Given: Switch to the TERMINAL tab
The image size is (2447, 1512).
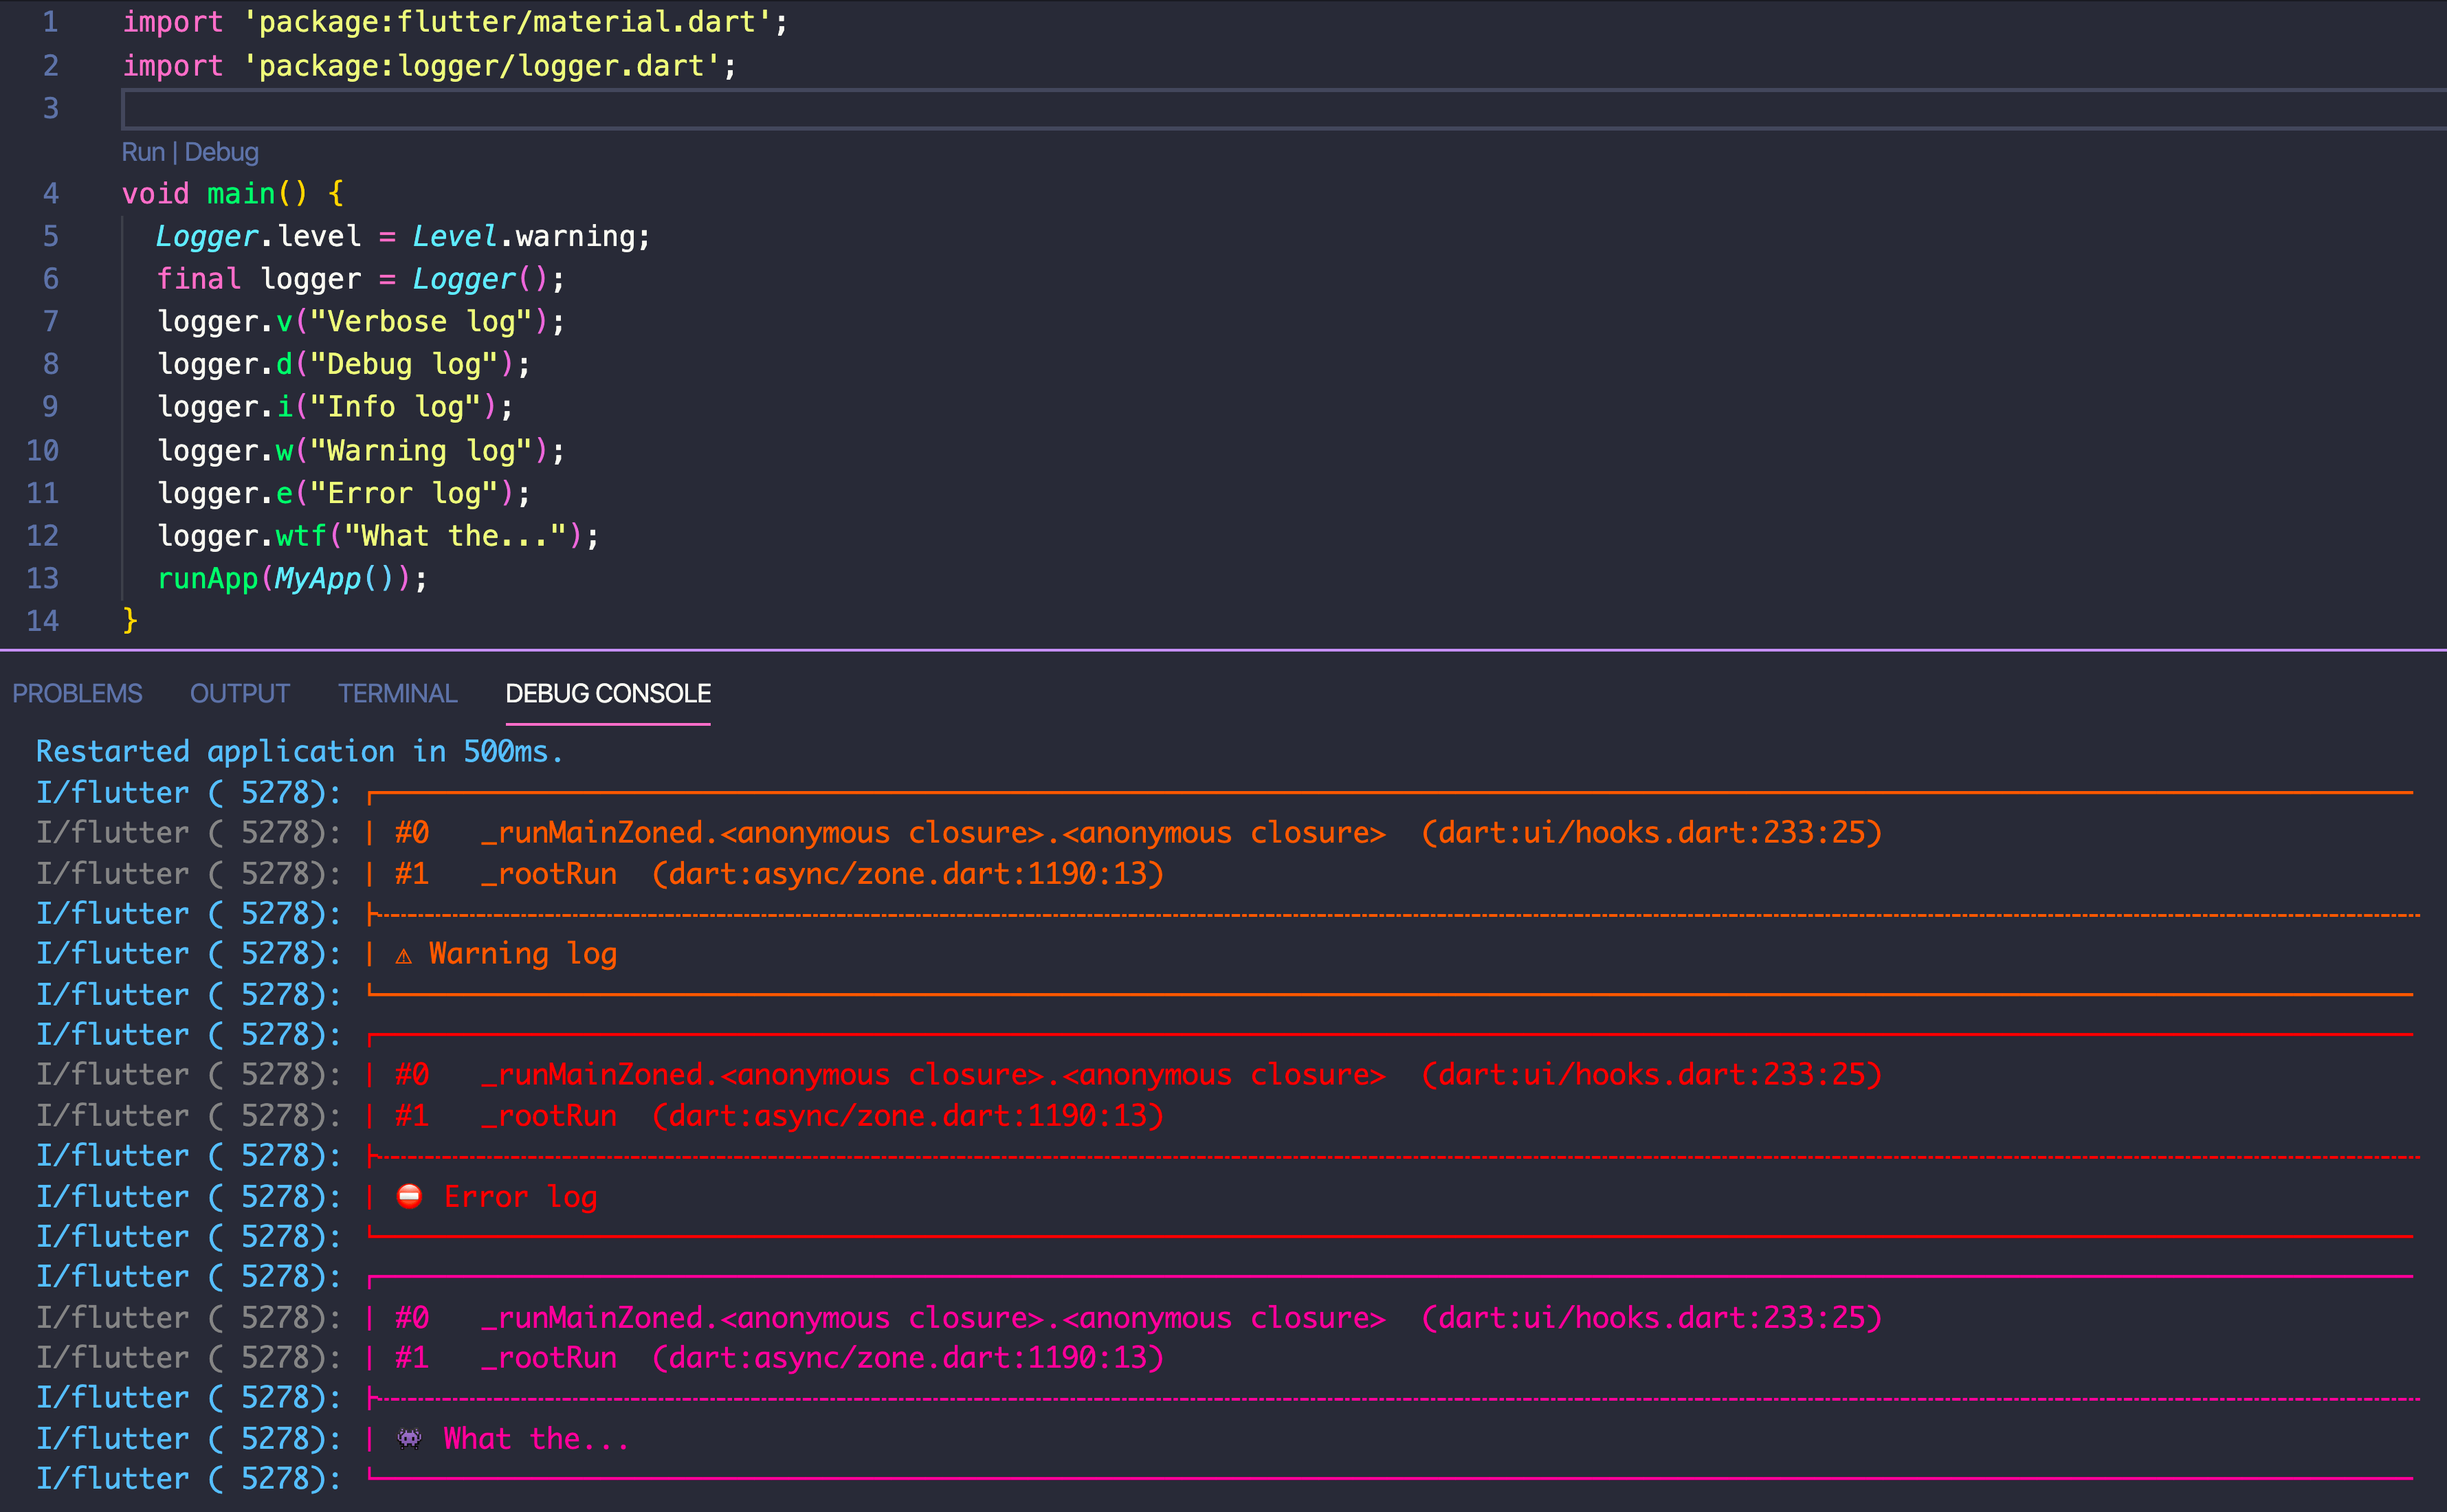Looking at the screenshot, I should coord(397,693).
